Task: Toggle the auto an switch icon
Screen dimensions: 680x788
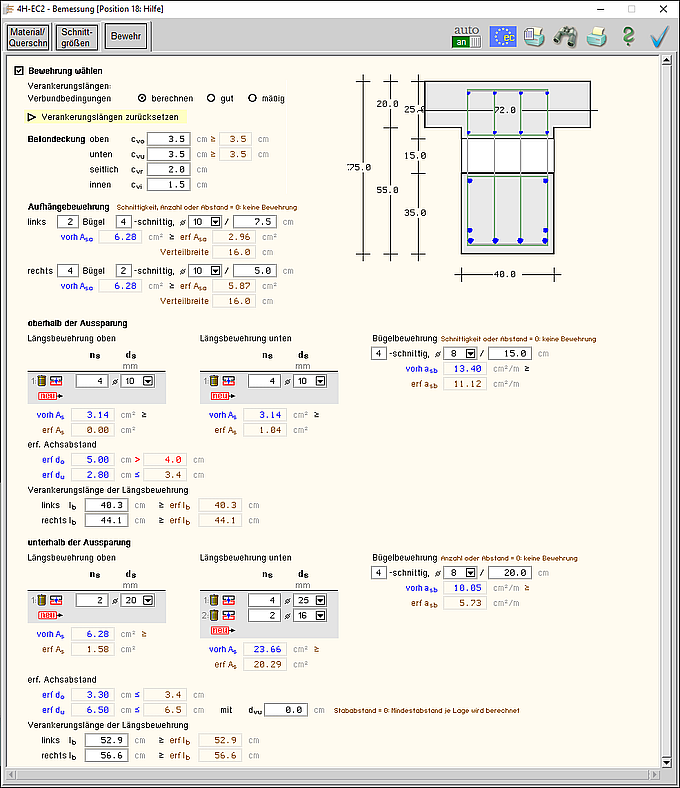Action: (468, 36)
